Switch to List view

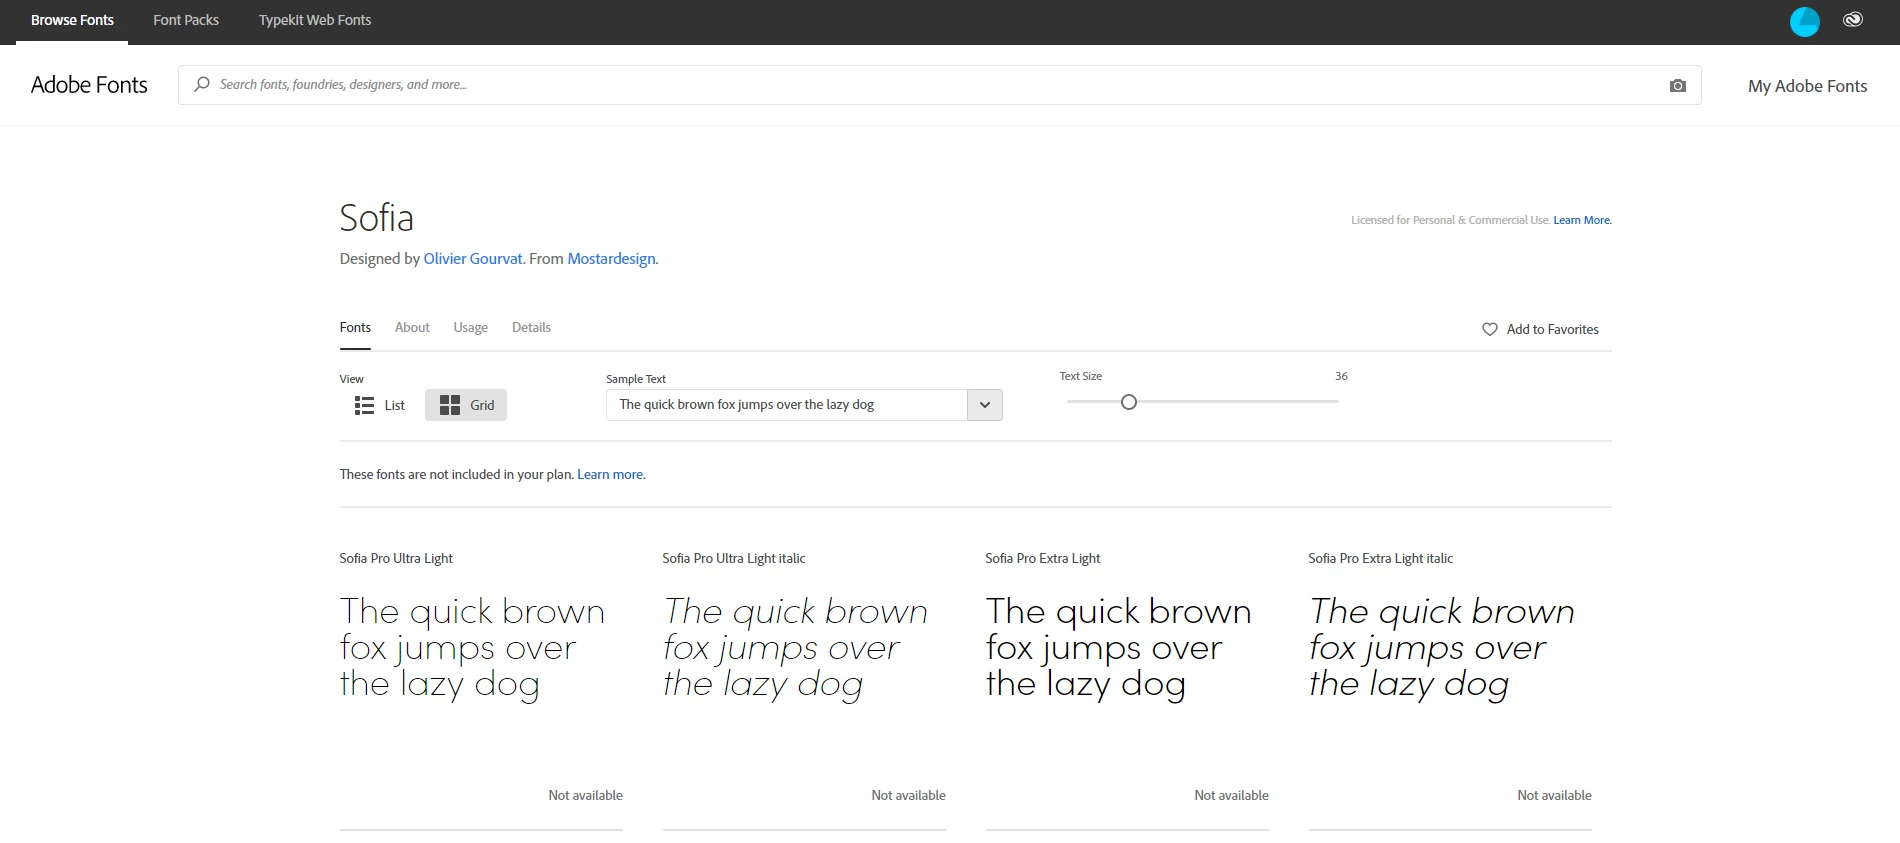380,405
